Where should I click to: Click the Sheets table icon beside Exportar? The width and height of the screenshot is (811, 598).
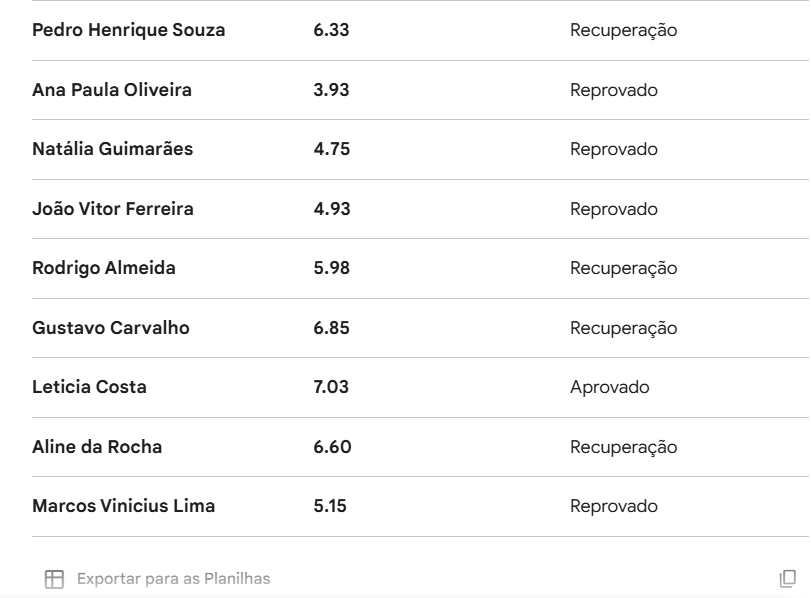pyautogui.click(x=54, y=578)
